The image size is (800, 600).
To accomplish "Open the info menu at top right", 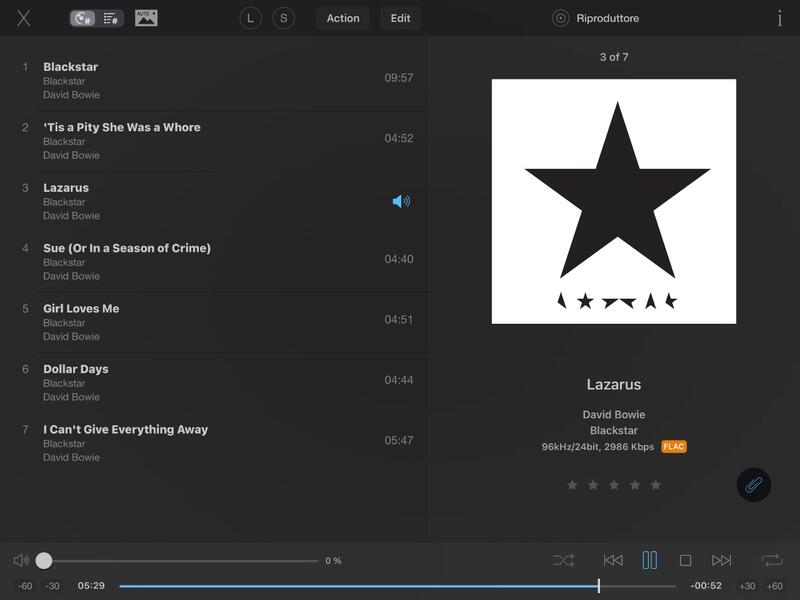I will pos(779,18).
